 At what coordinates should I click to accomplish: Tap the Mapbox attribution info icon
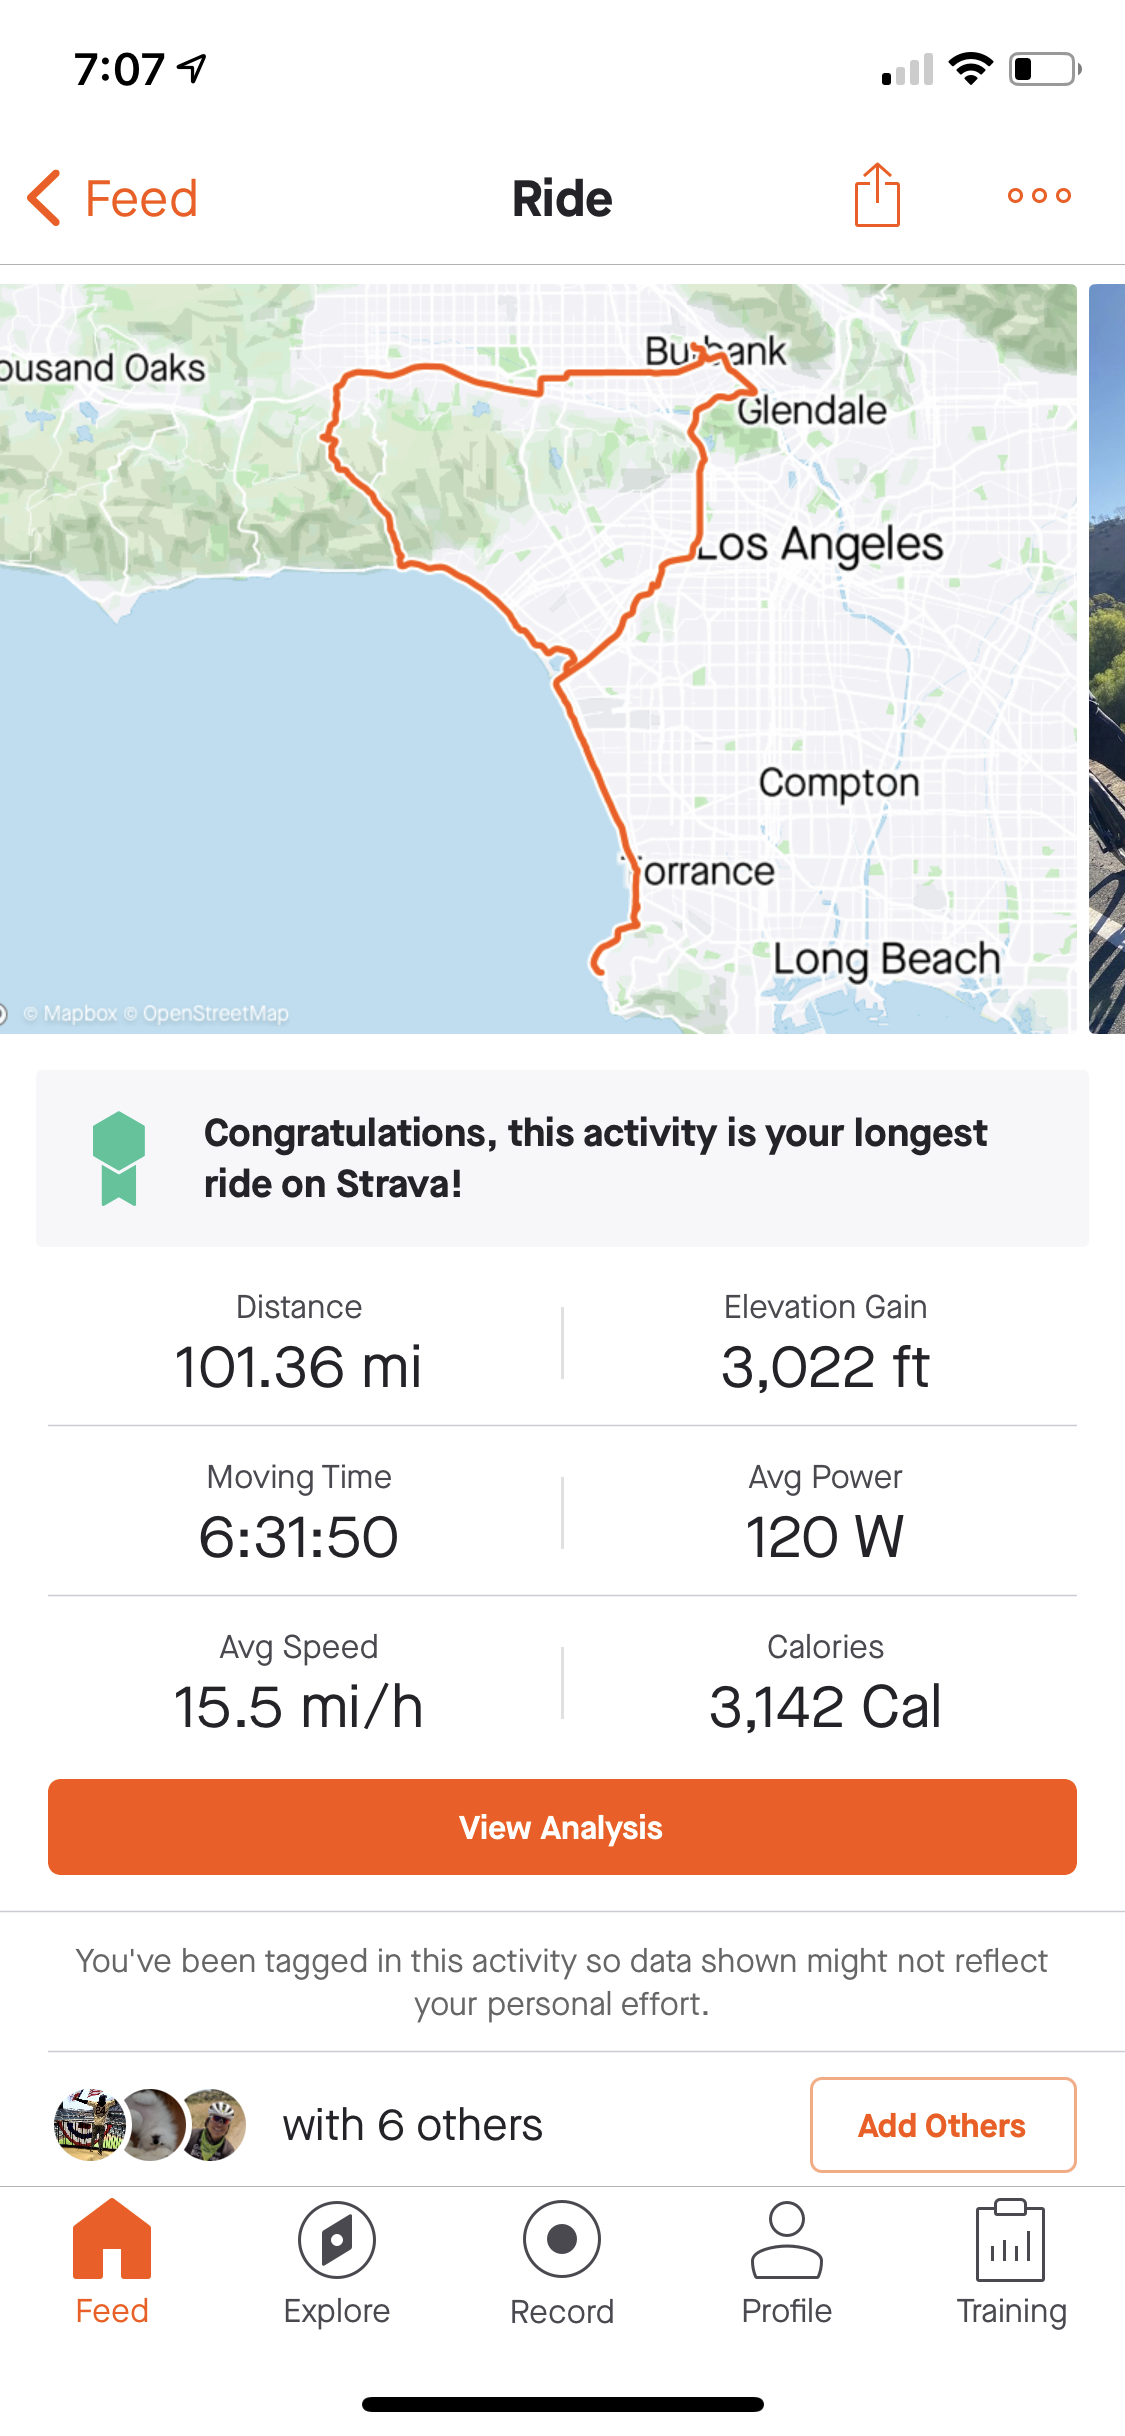point(3,1014)
